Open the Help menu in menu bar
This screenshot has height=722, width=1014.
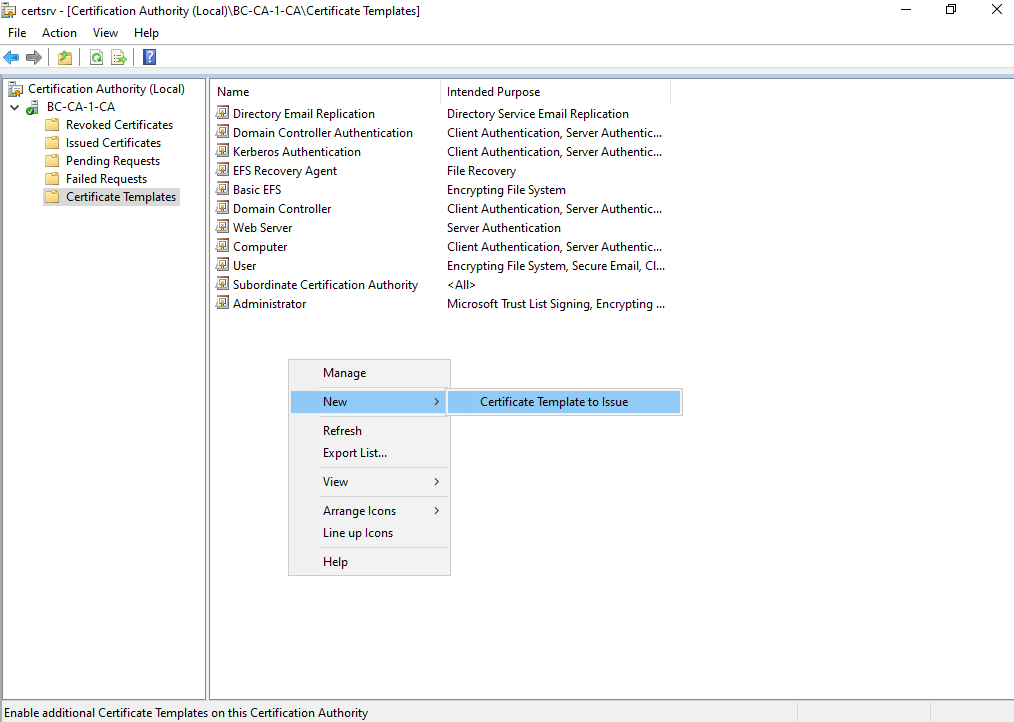pyautogui.click(x=146, y=33)
